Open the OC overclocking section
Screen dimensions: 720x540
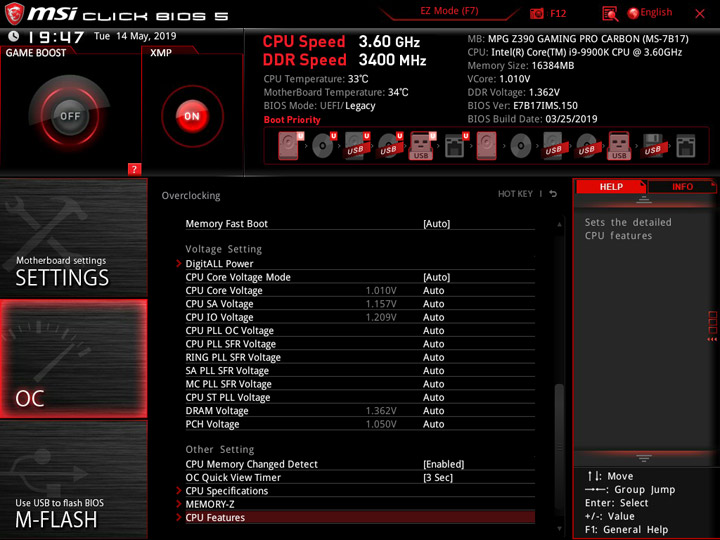[x=73, y=359]
